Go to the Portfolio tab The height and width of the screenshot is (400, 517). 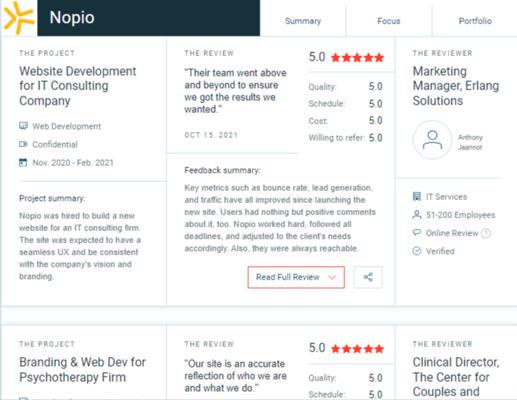(x=475, y=21)
